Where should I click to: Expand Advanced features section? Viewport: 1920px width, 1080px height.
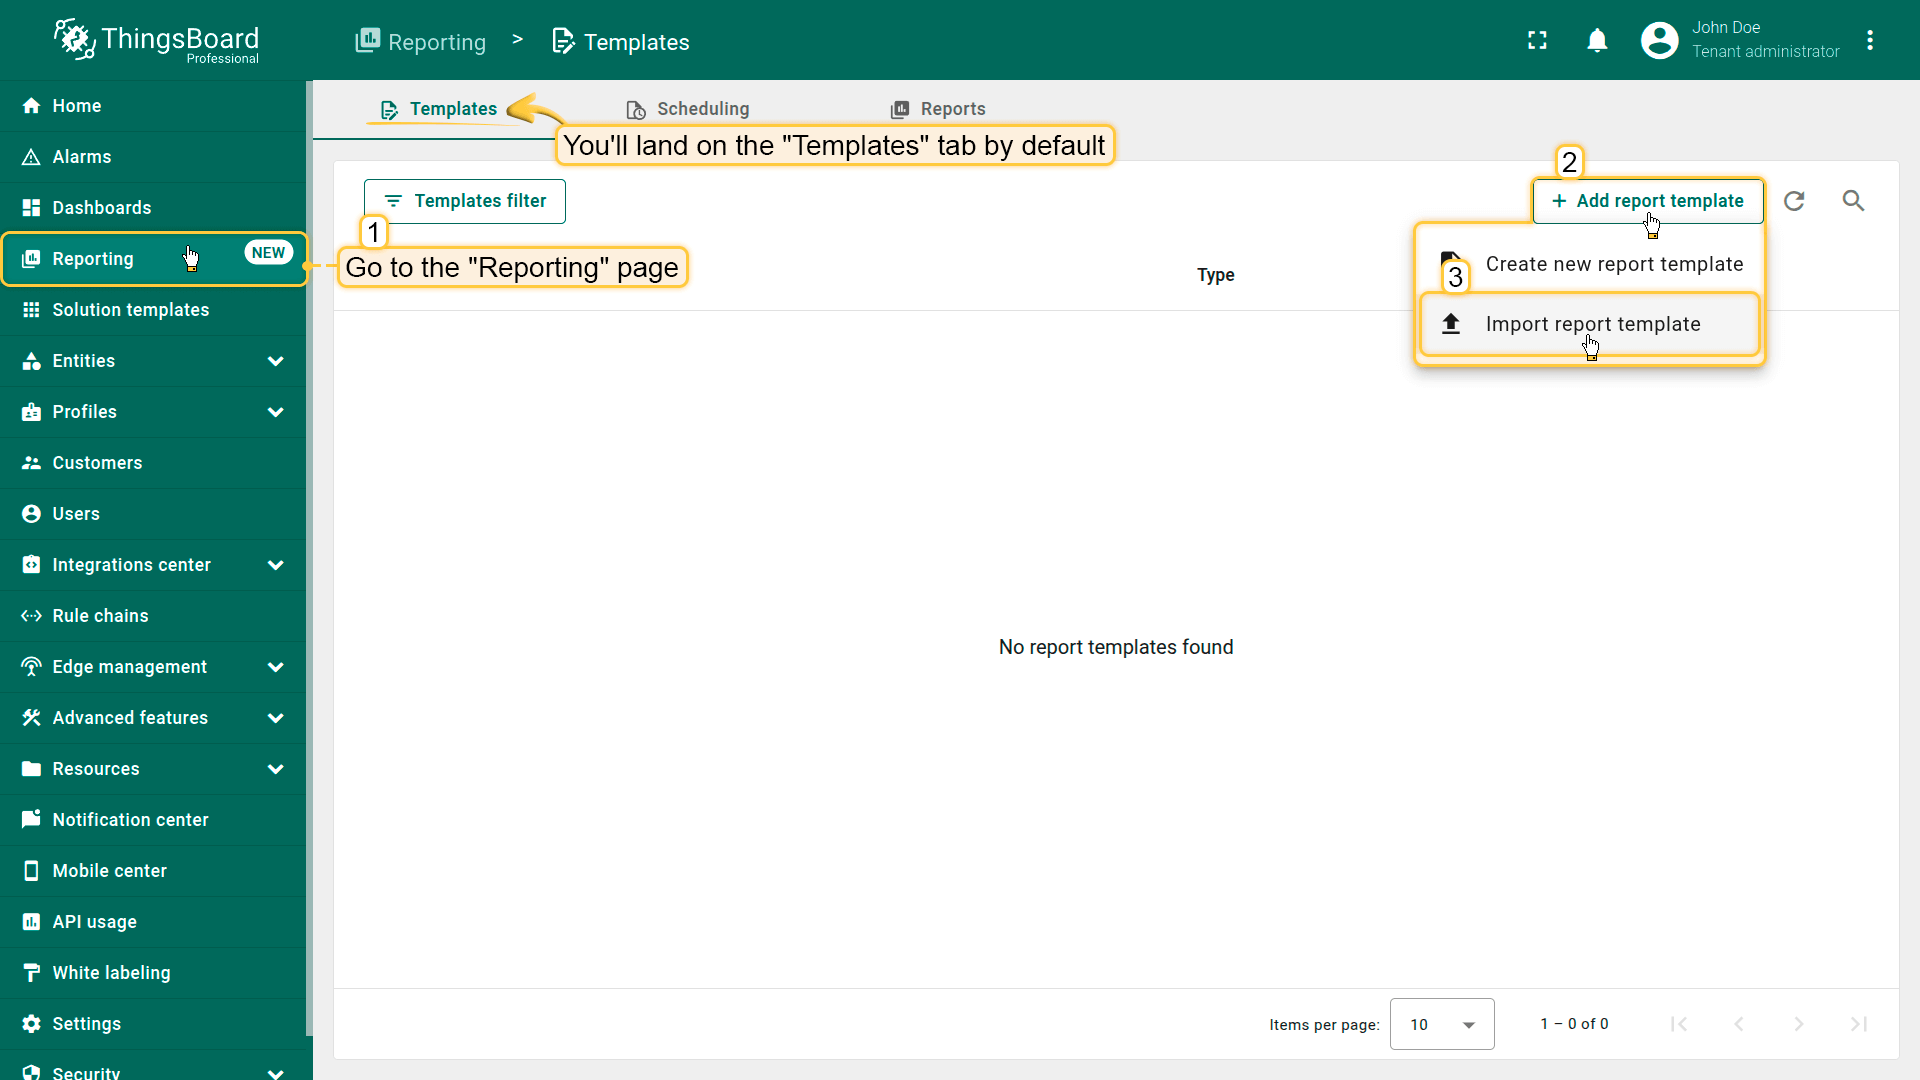click(275, 718)
